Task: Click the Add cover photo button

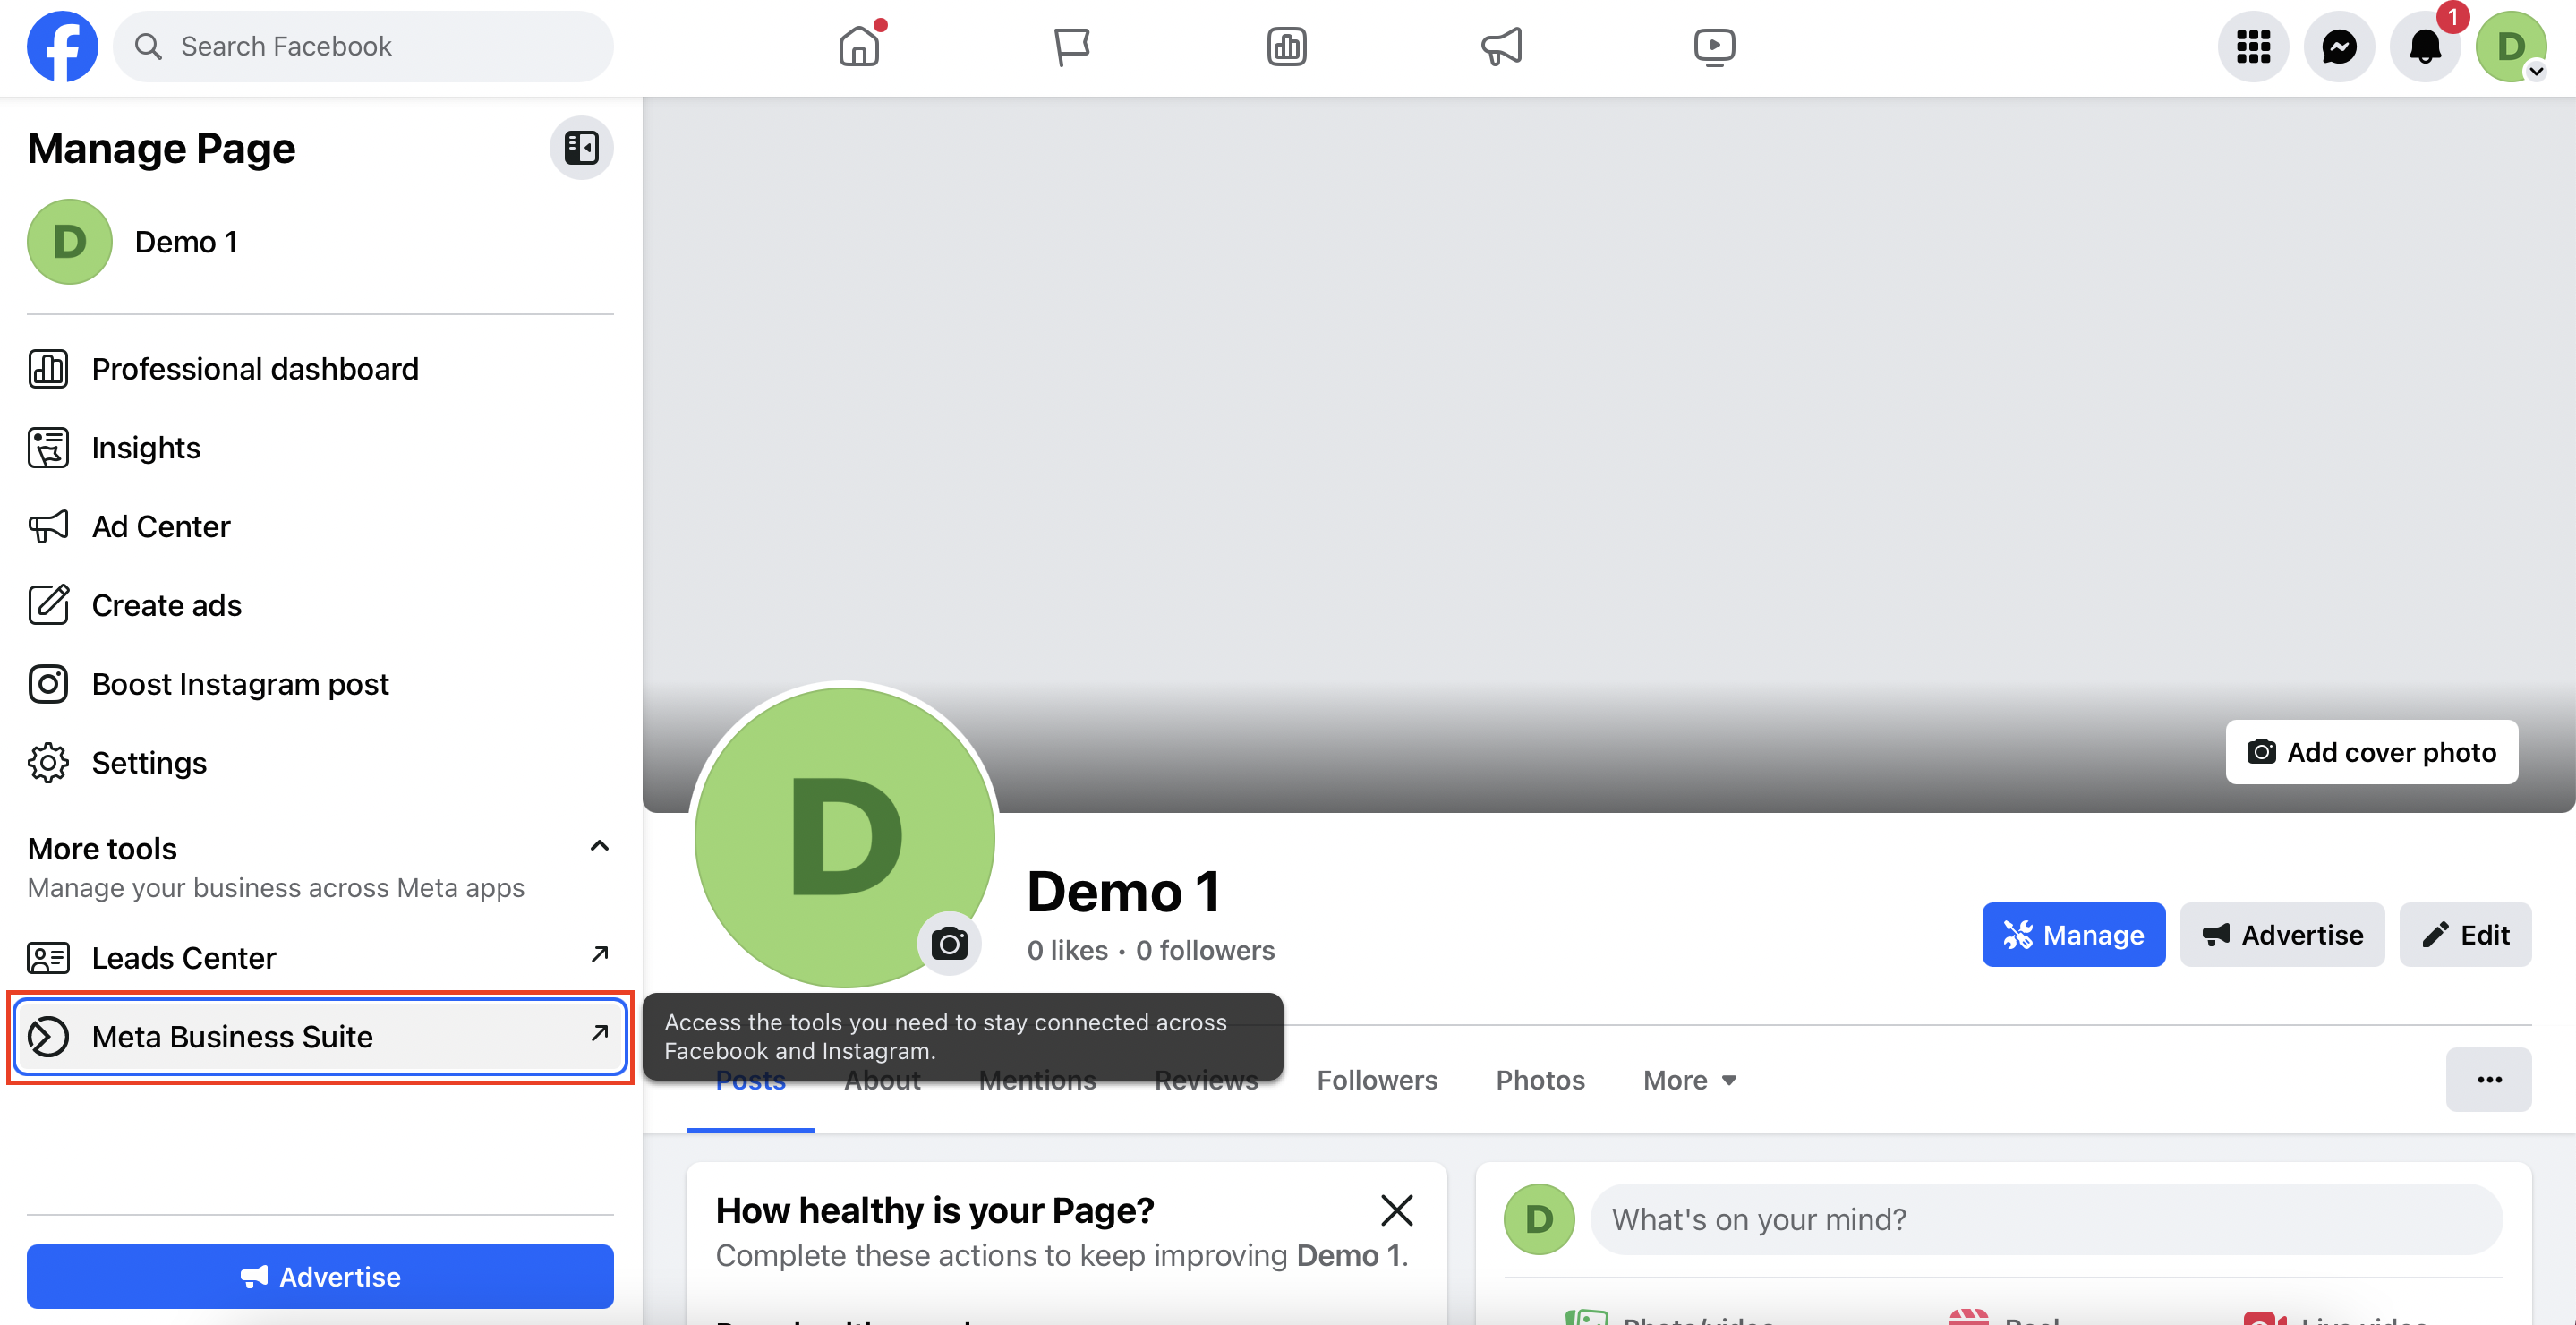Action: point(2371,752)
